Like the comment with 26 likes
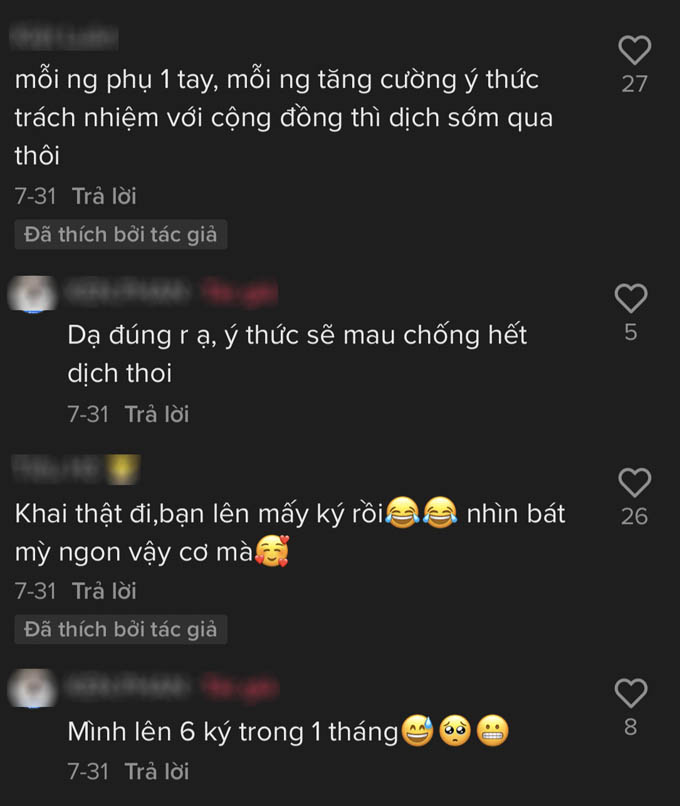Viewport: 680px width, 806px height. coord(634,482)
